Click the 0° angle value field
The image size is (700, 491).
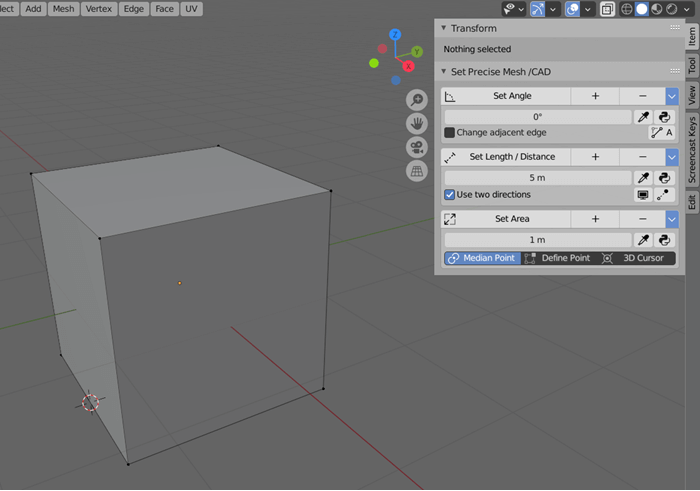(x=538, y=117)
